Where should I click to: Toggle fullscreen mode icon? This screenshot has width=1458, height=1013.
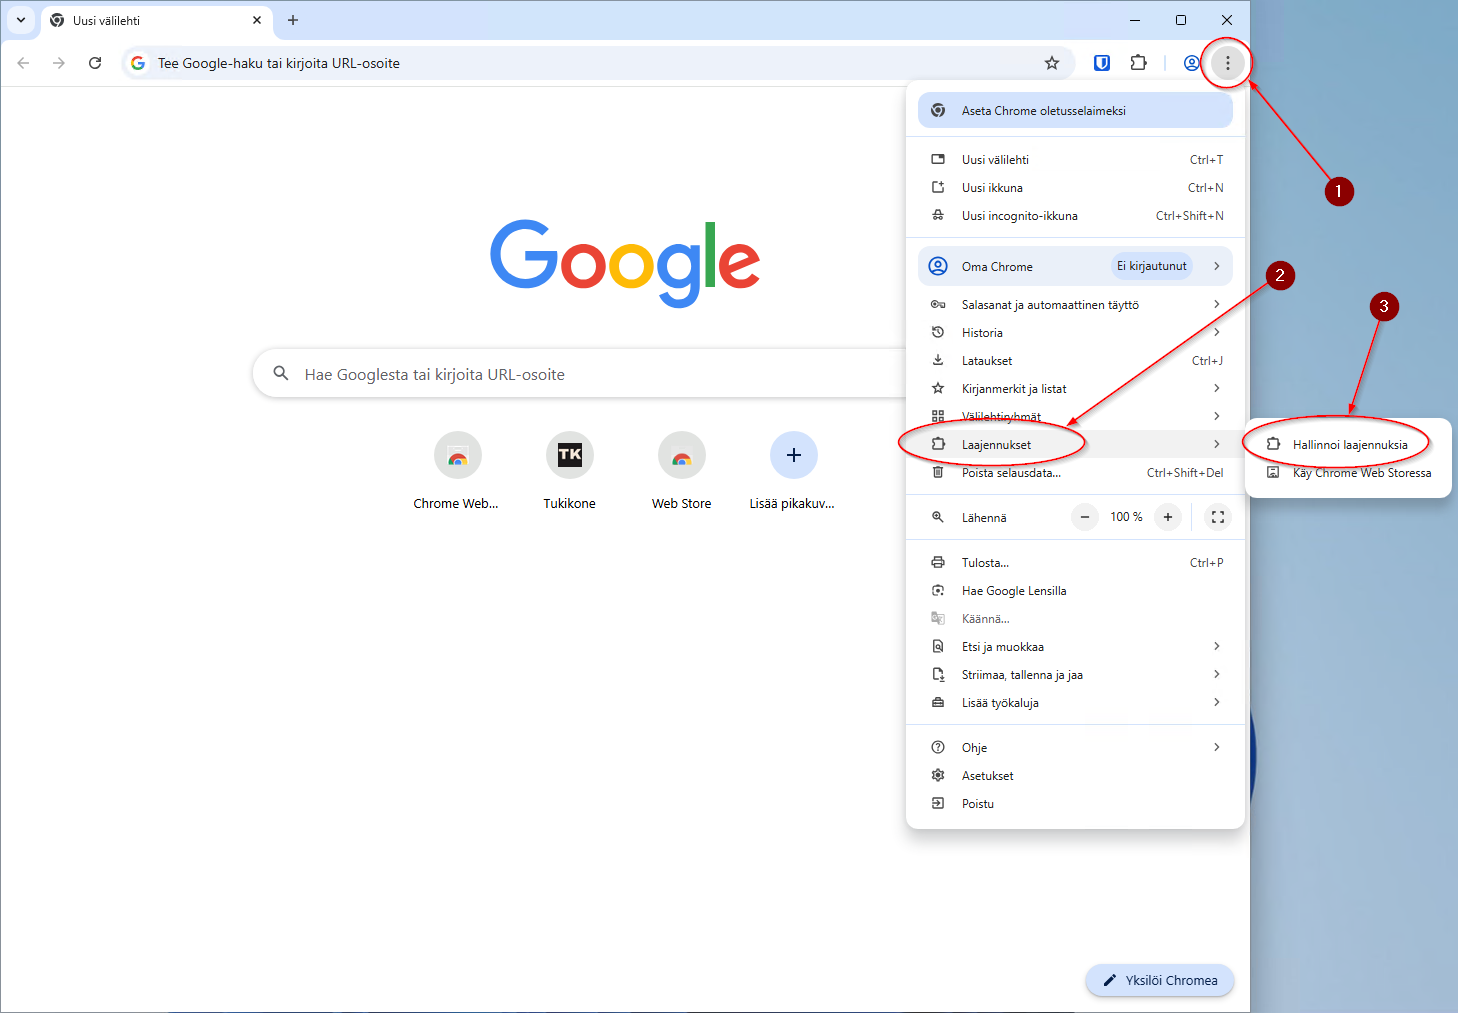tap(1217, 517)
